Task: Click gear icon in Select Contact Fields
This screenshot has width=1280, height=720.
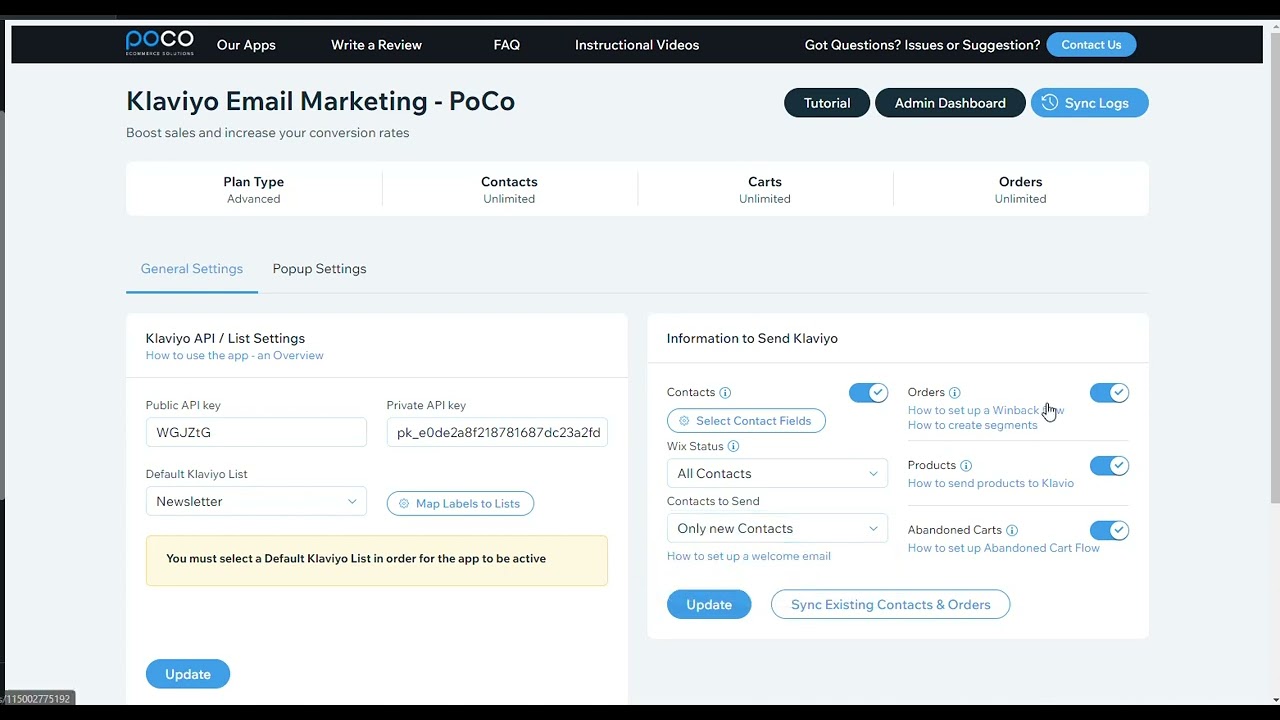Action: click(684, 421)
